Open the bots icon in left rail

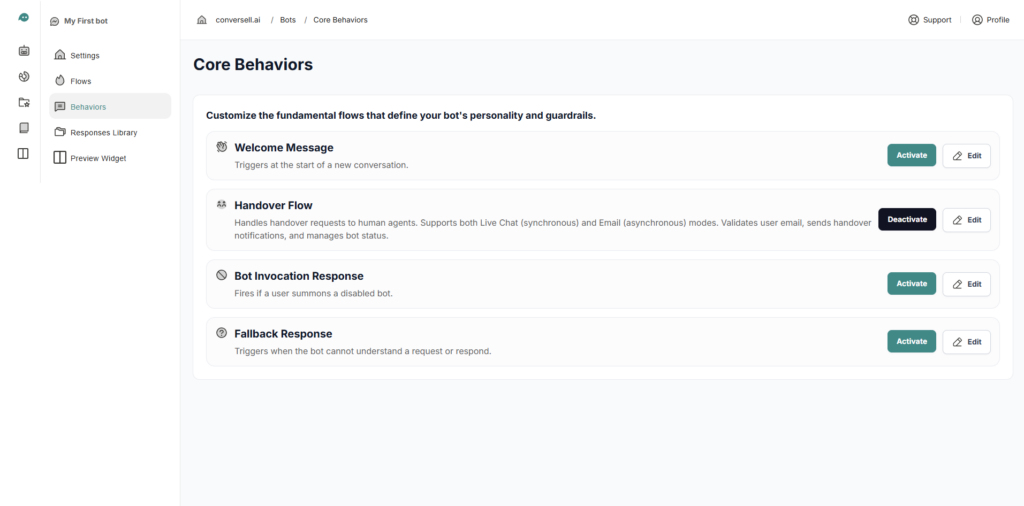24,50
